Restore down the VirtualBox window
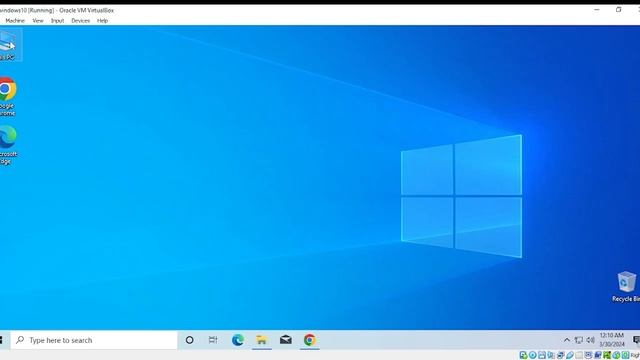640x360 pixels. 618,10
